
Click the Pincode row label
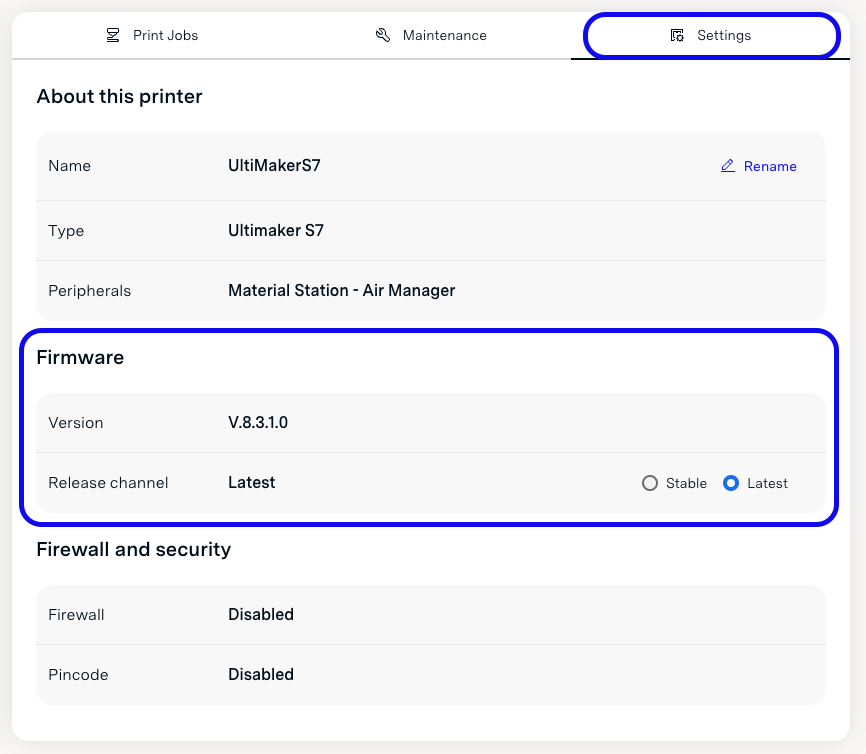coord(78,675)
